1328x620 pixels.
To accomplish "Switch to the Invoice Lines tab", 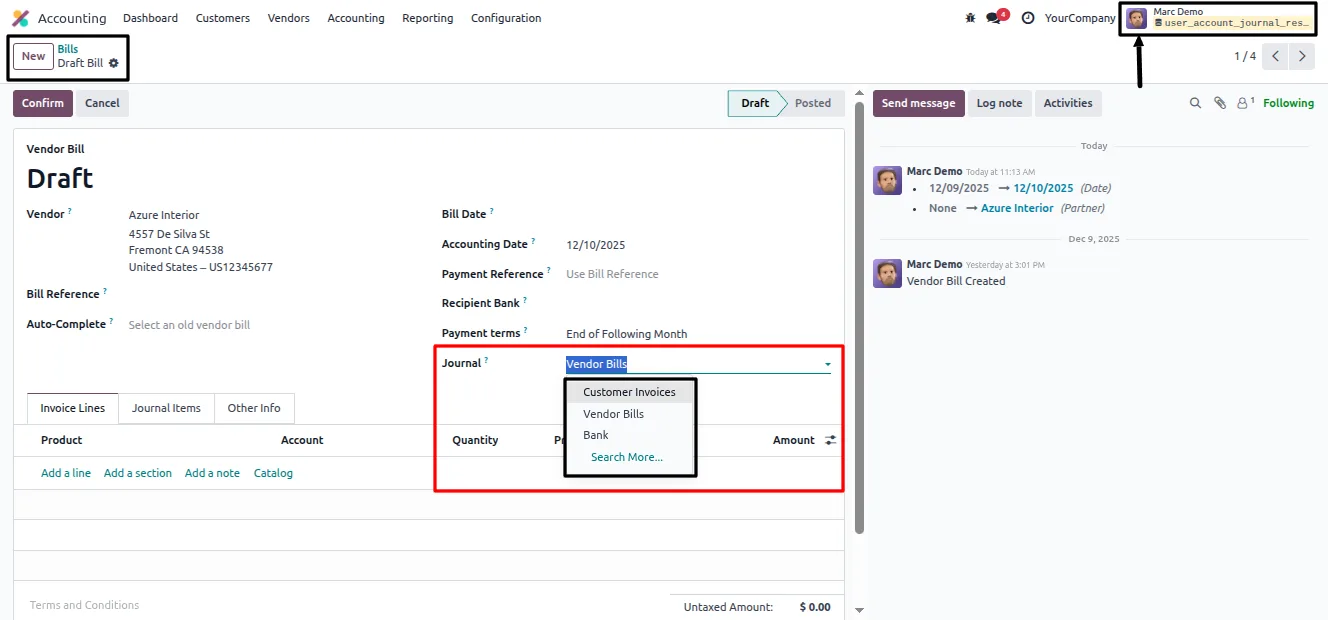I will (x=72, y=408).
